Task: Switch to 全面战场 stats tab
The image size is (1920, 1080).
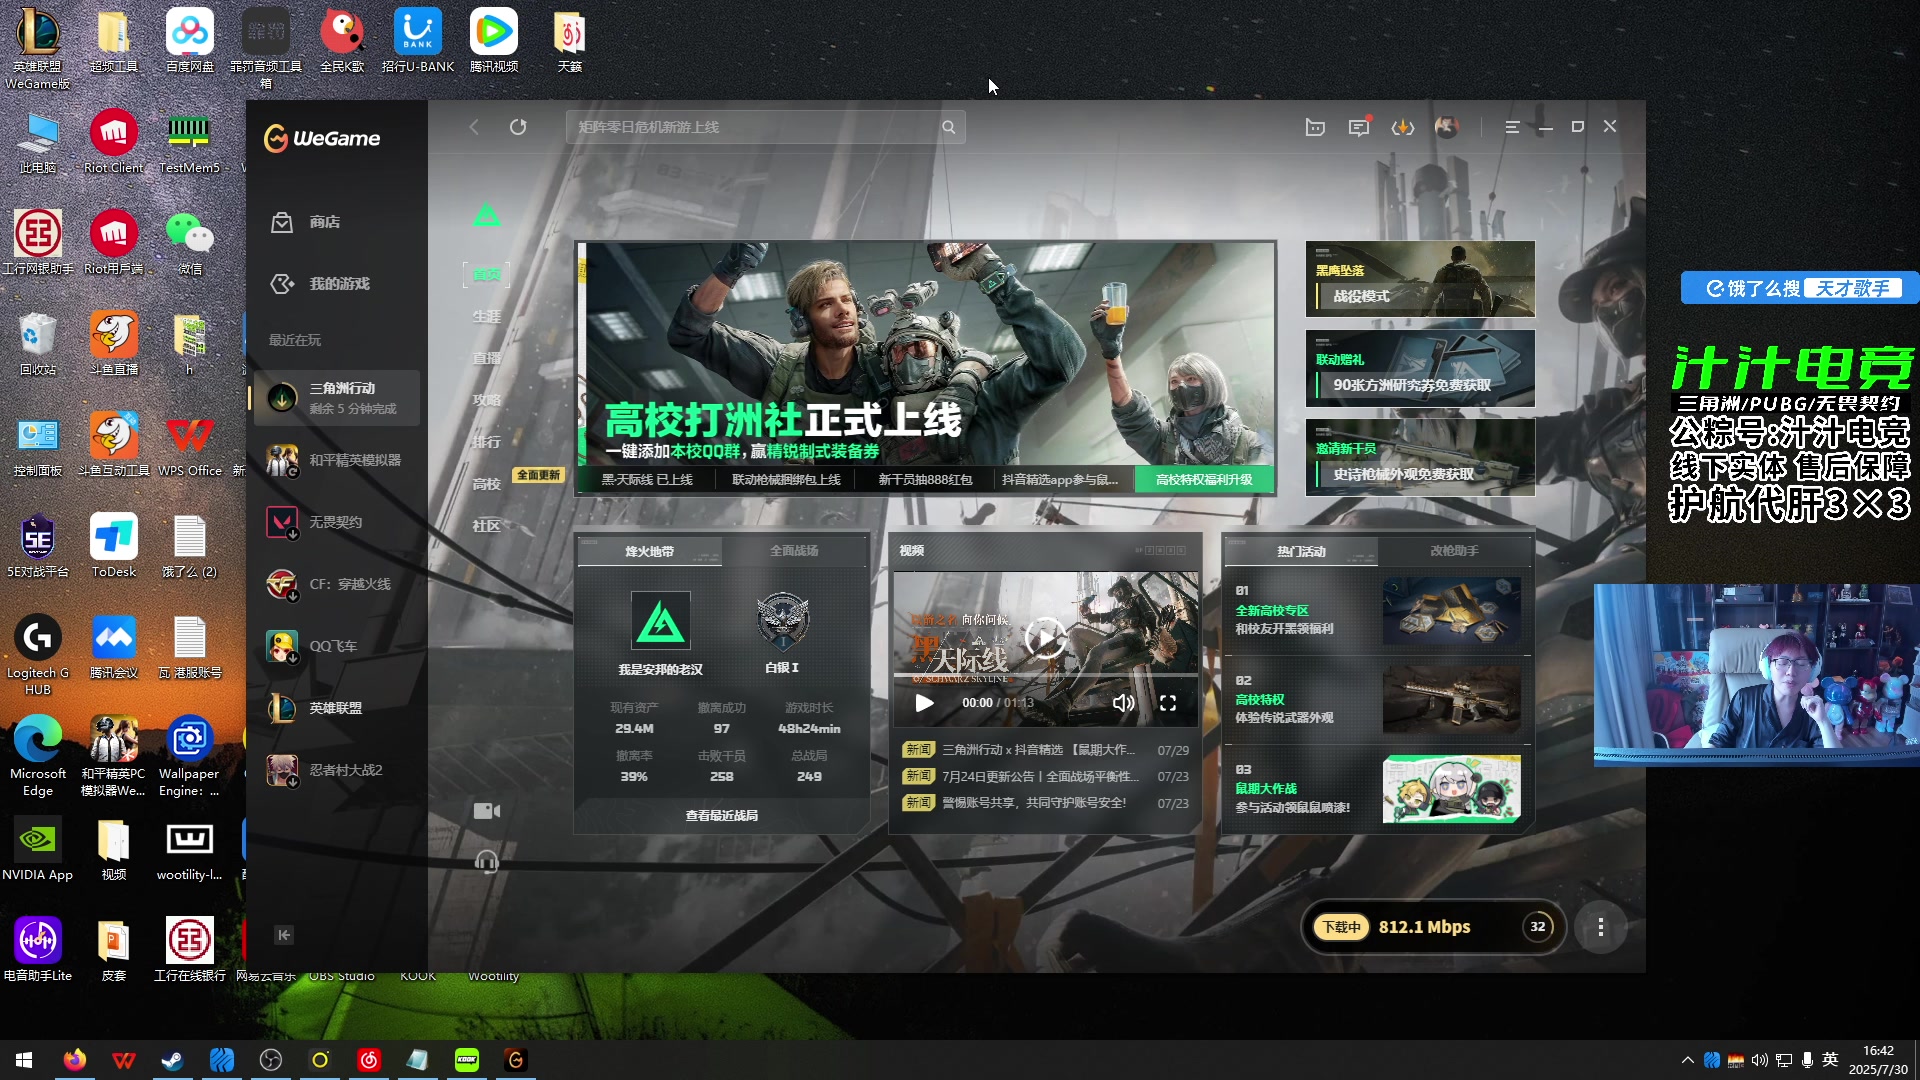Action: [x=794, y=551]
